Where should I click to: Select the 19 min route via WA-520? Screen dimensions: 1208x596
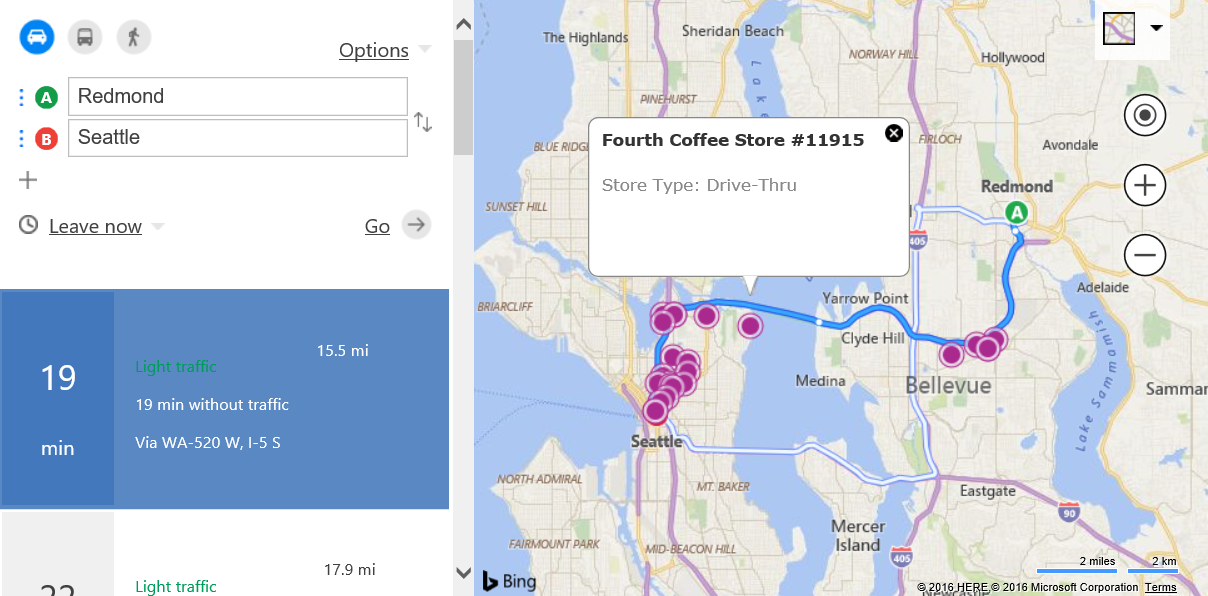tap(225, 398)
